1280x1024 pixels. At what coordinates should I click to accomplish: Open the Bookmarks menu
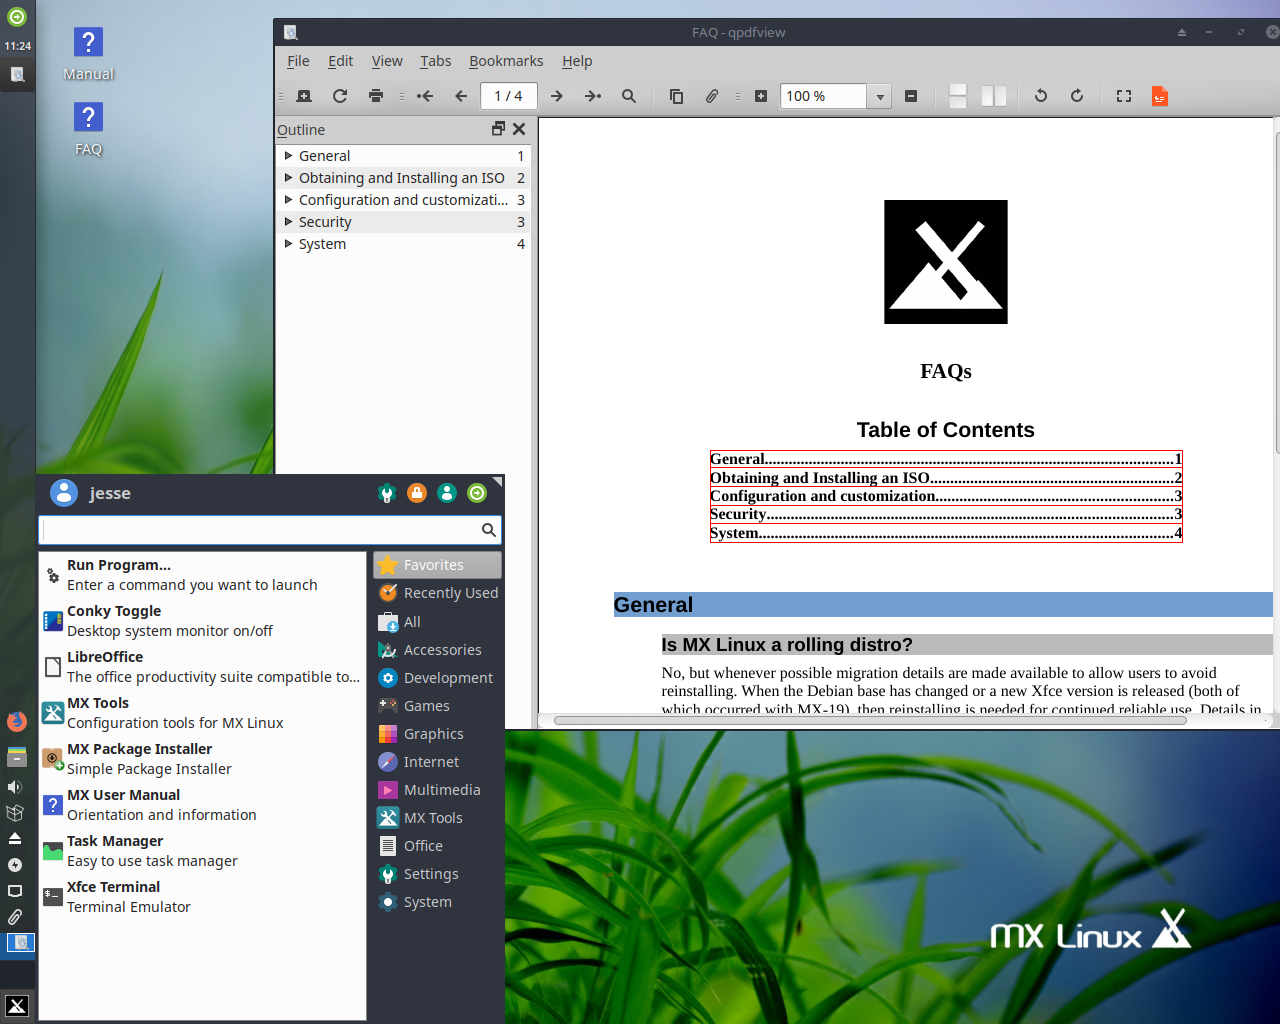tap(506, 61)
